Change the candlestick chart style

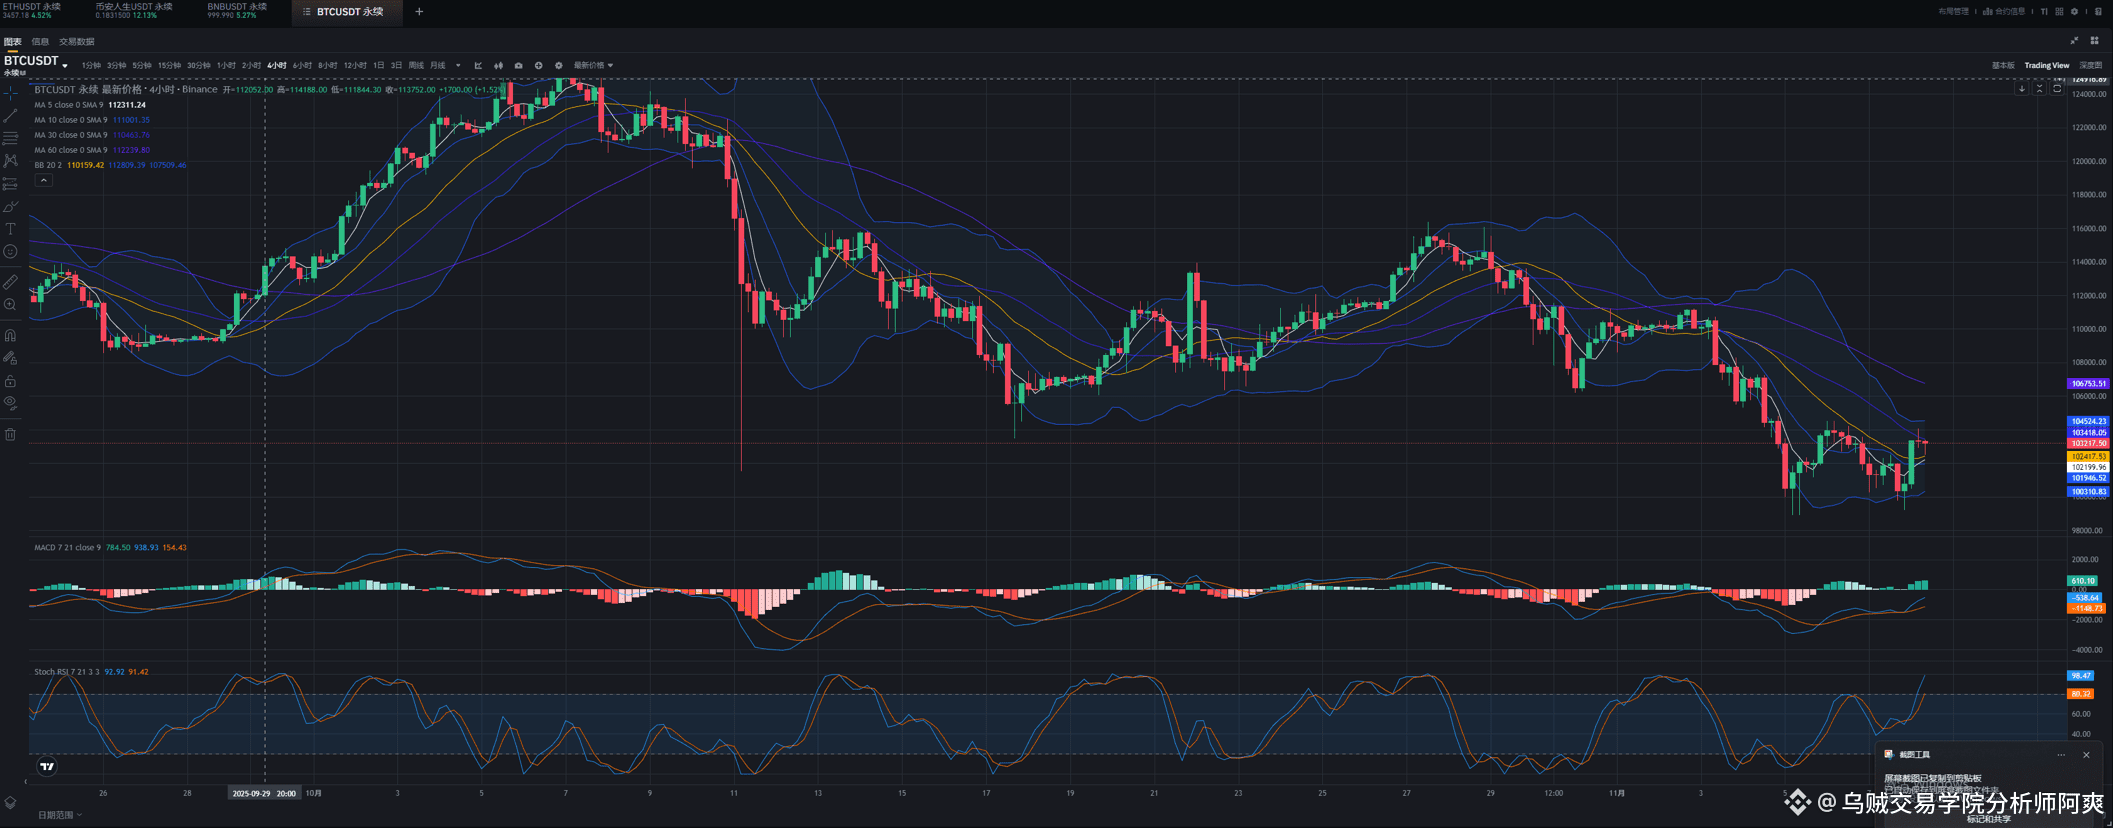click(498, 66)
